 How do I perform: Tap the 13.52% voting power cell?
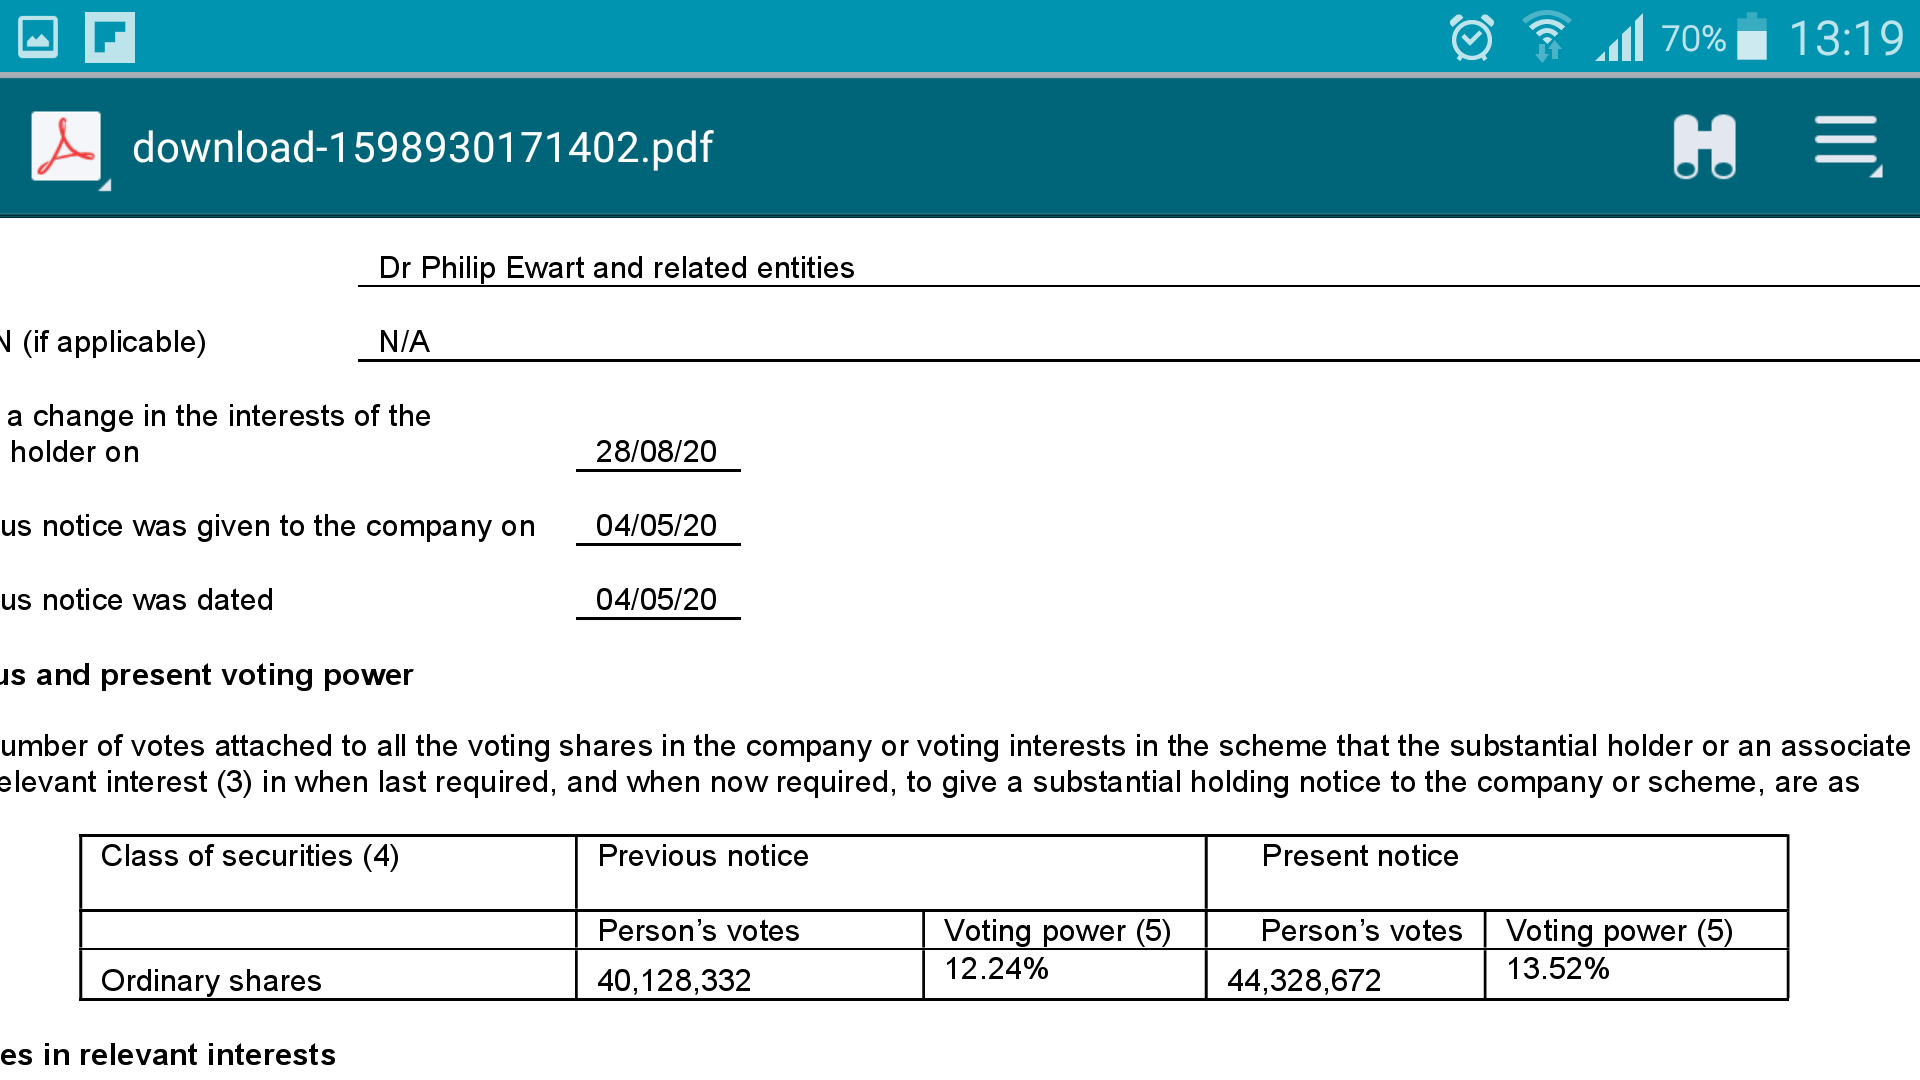pos(1558,968)
